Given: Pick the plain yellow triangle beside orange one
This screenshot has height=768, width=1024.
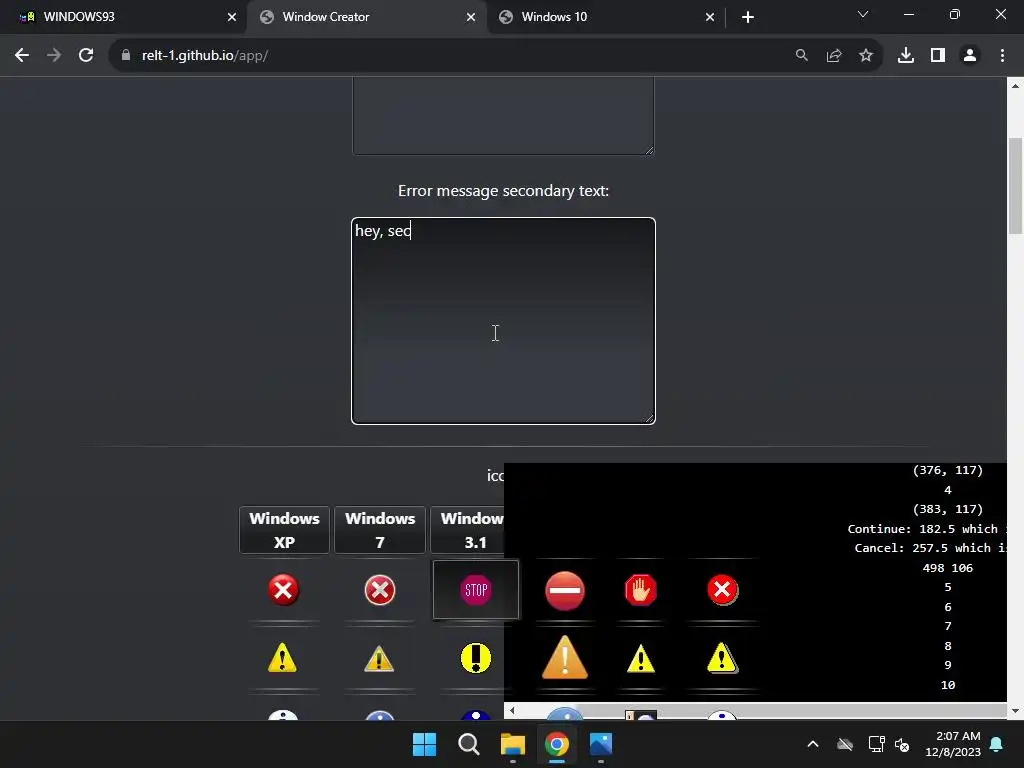Looking at the screenshot, I should pyautogui.click(x=641, y=658).
